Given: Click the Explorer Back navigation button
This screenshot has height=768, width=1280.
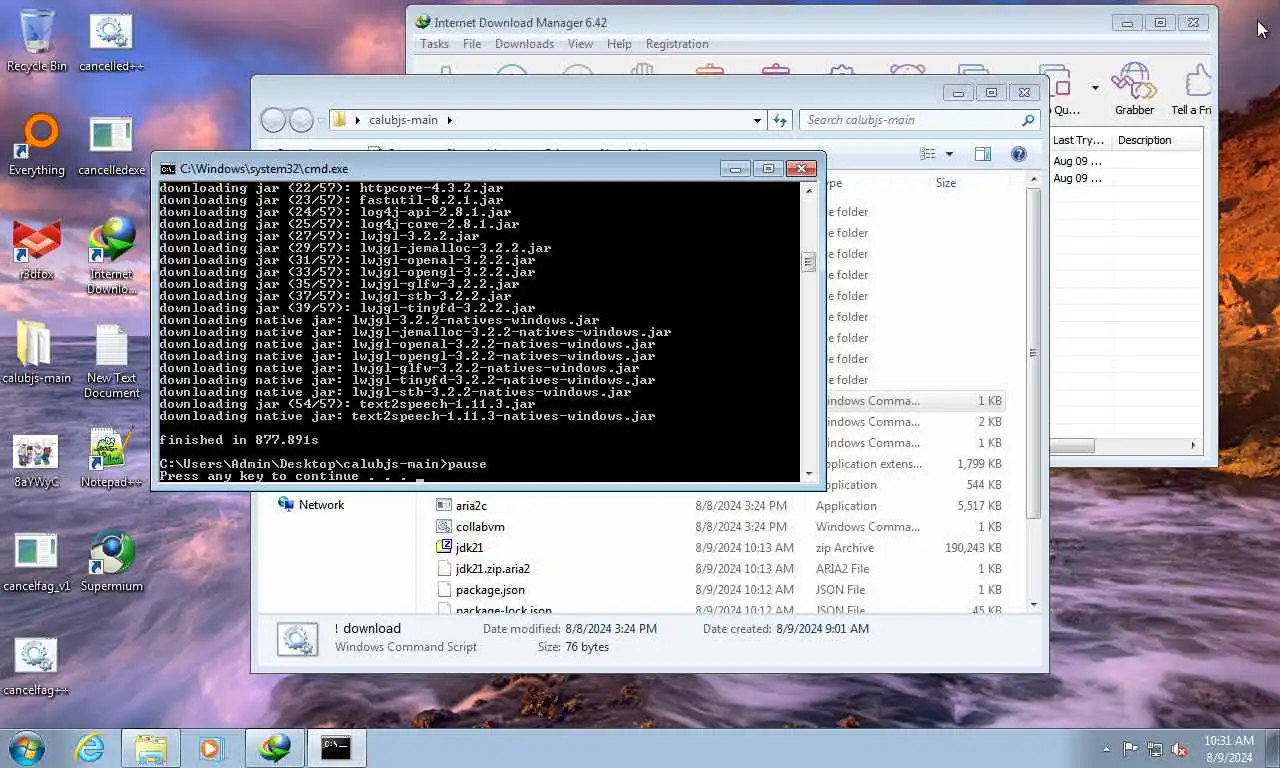Looking at the screenshot, I should click(273, 120).
